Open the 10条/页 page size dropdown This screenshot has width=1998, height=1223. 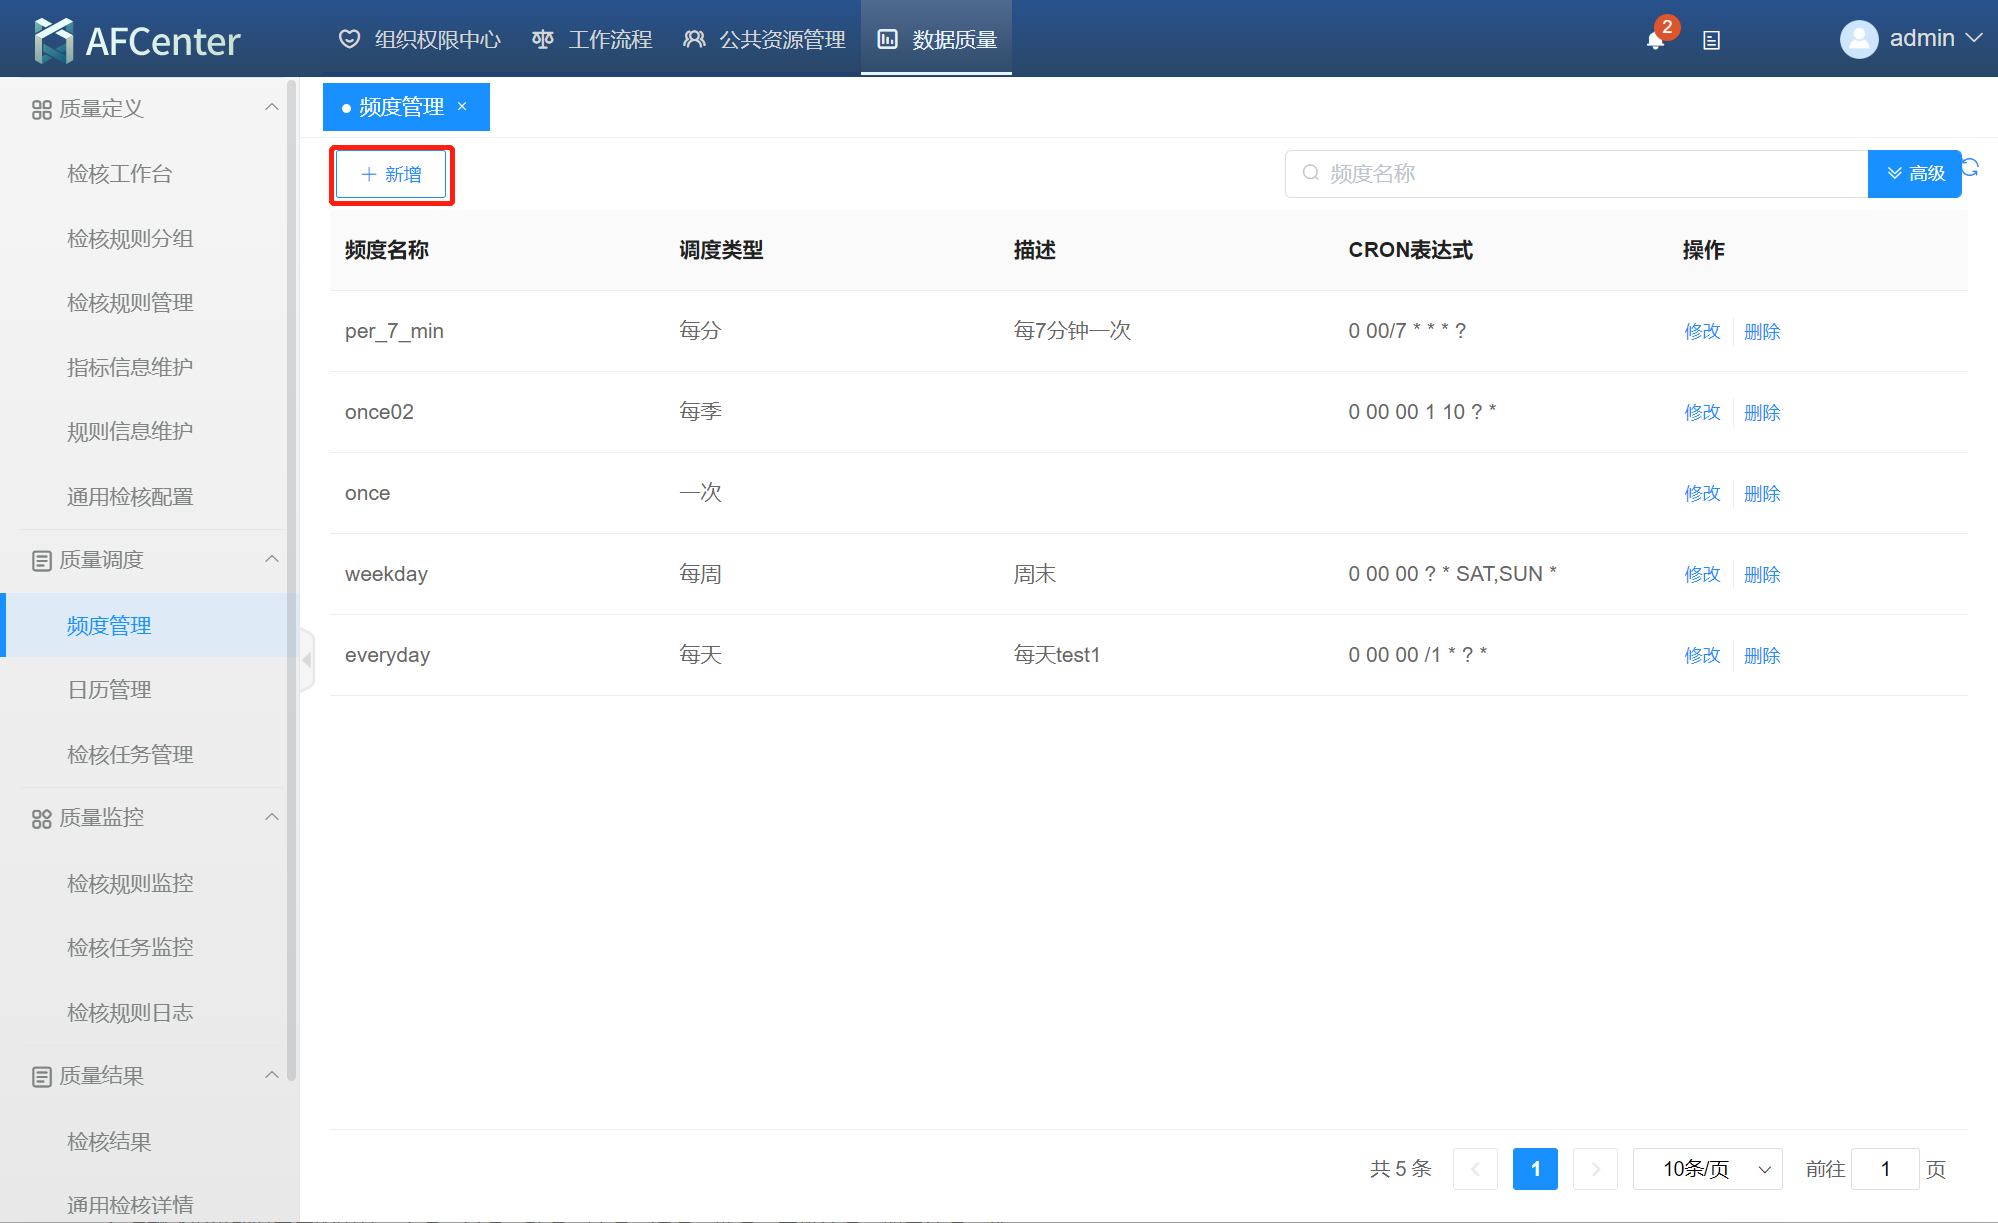pos(1707,1169)
